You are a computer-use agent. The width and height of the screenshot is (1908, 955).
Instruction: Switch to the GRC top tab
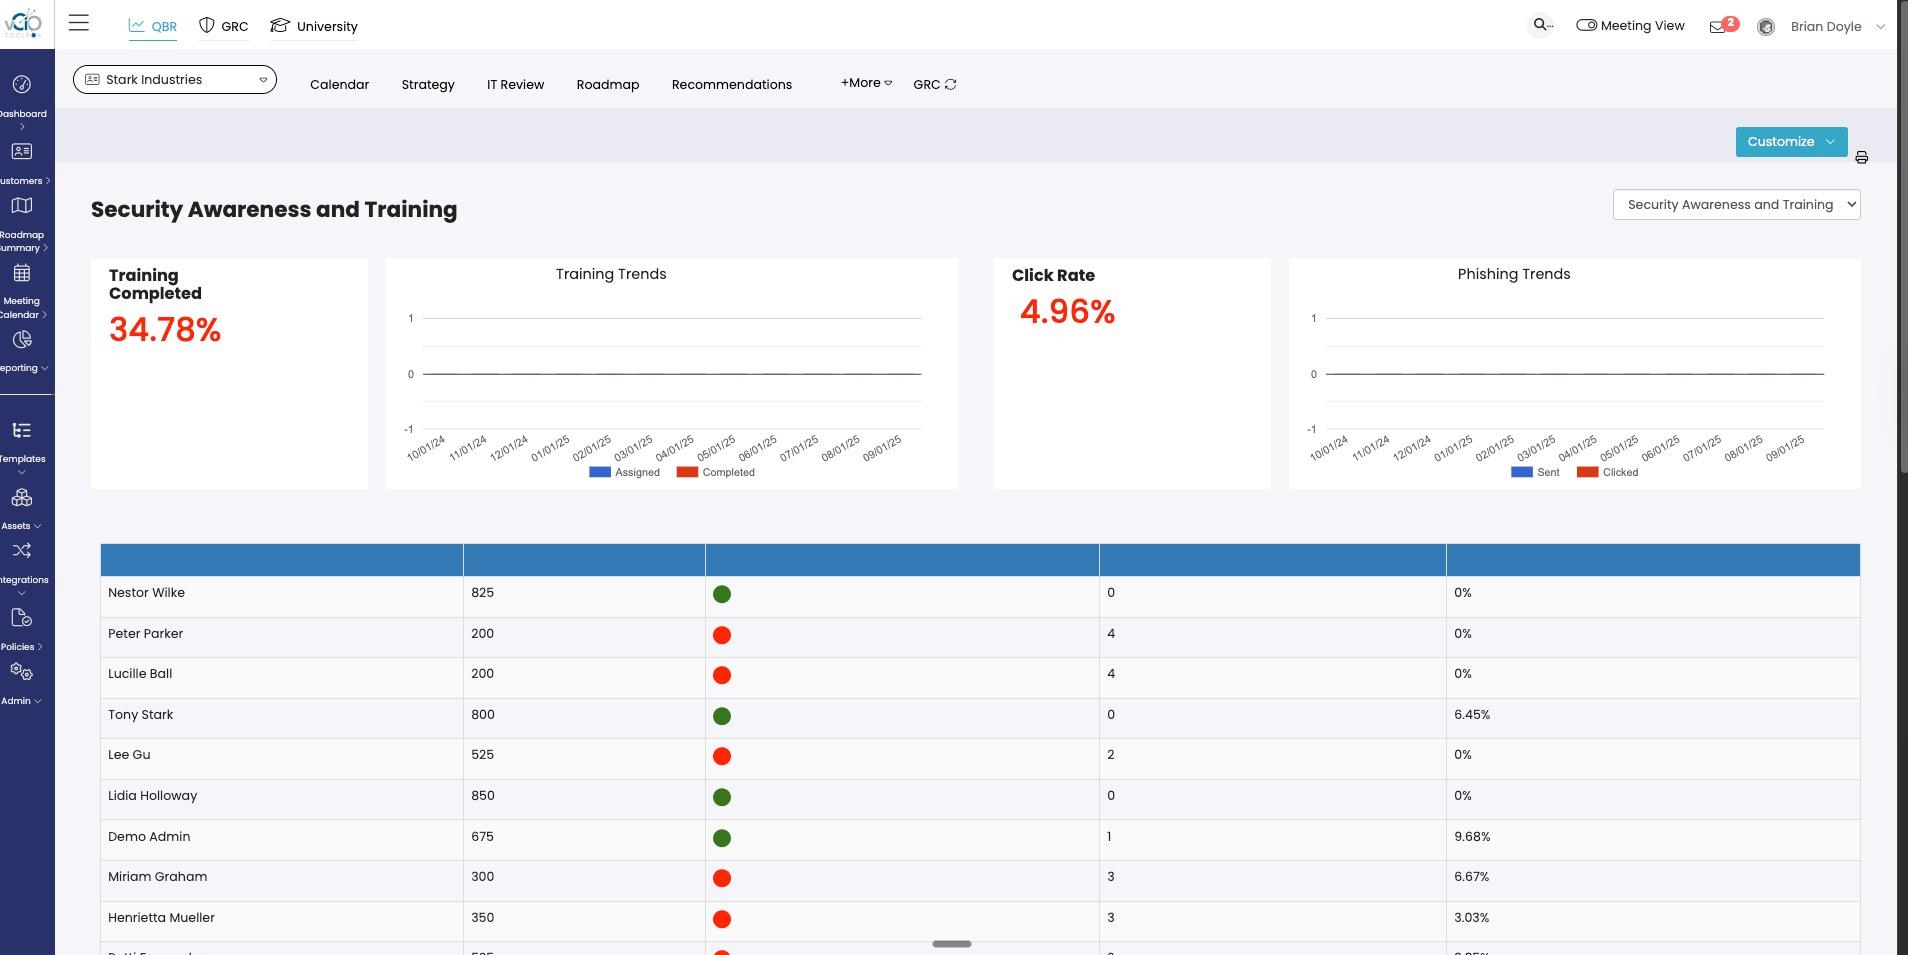(224, 26)
